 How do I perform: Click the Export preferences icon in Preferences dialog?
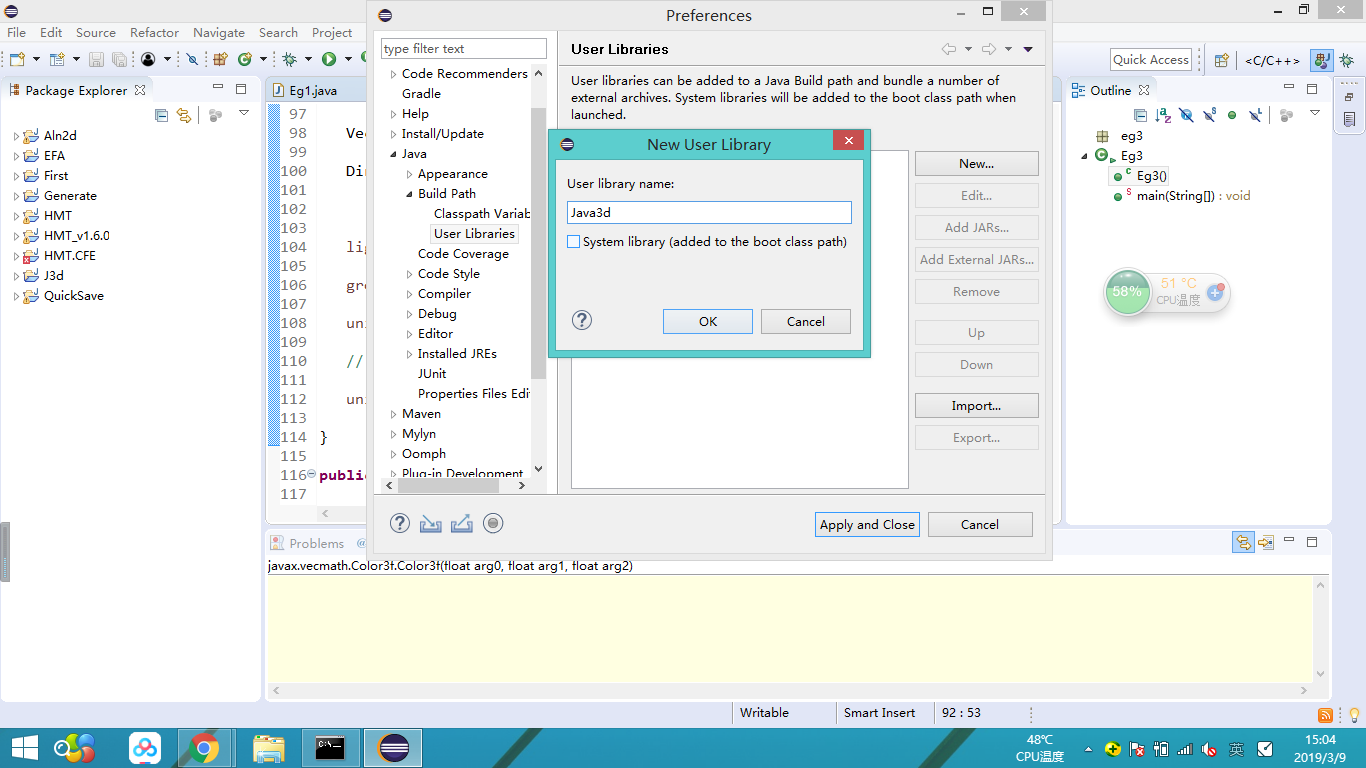tap(461, 523)
